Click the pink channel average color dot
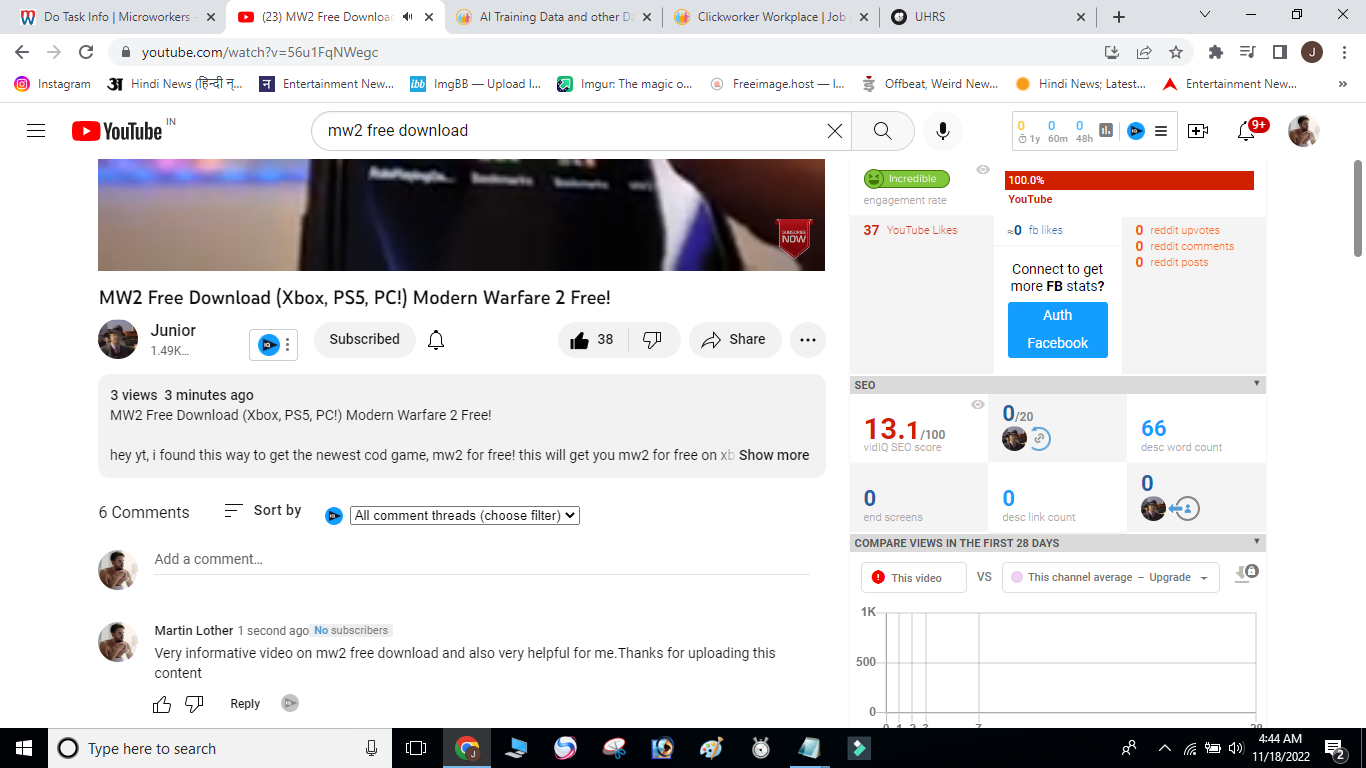The image size is (1366, 768). pos(1017,577)
